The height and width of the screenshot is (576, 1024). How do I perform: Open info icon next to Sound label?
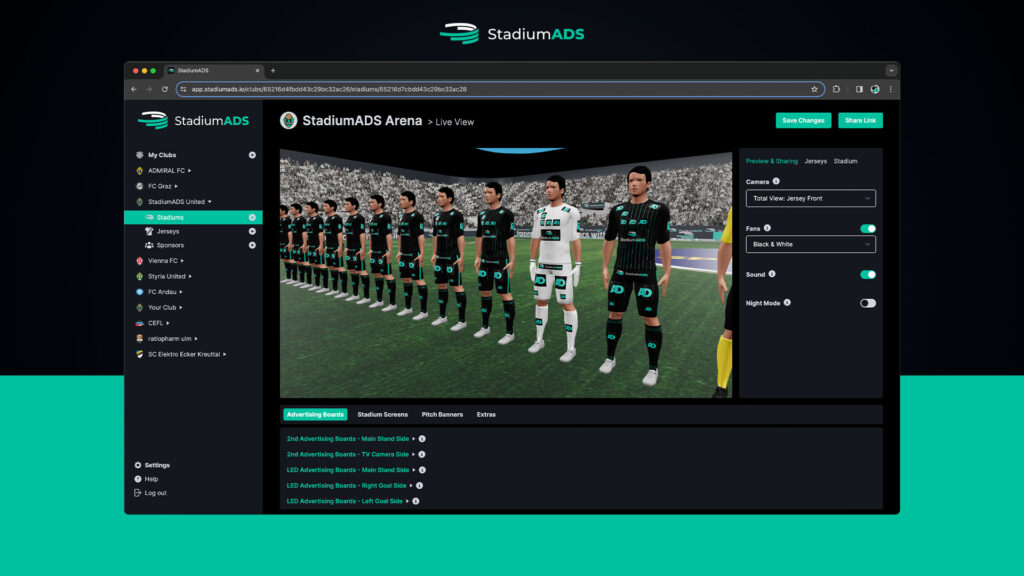[772, 274]
